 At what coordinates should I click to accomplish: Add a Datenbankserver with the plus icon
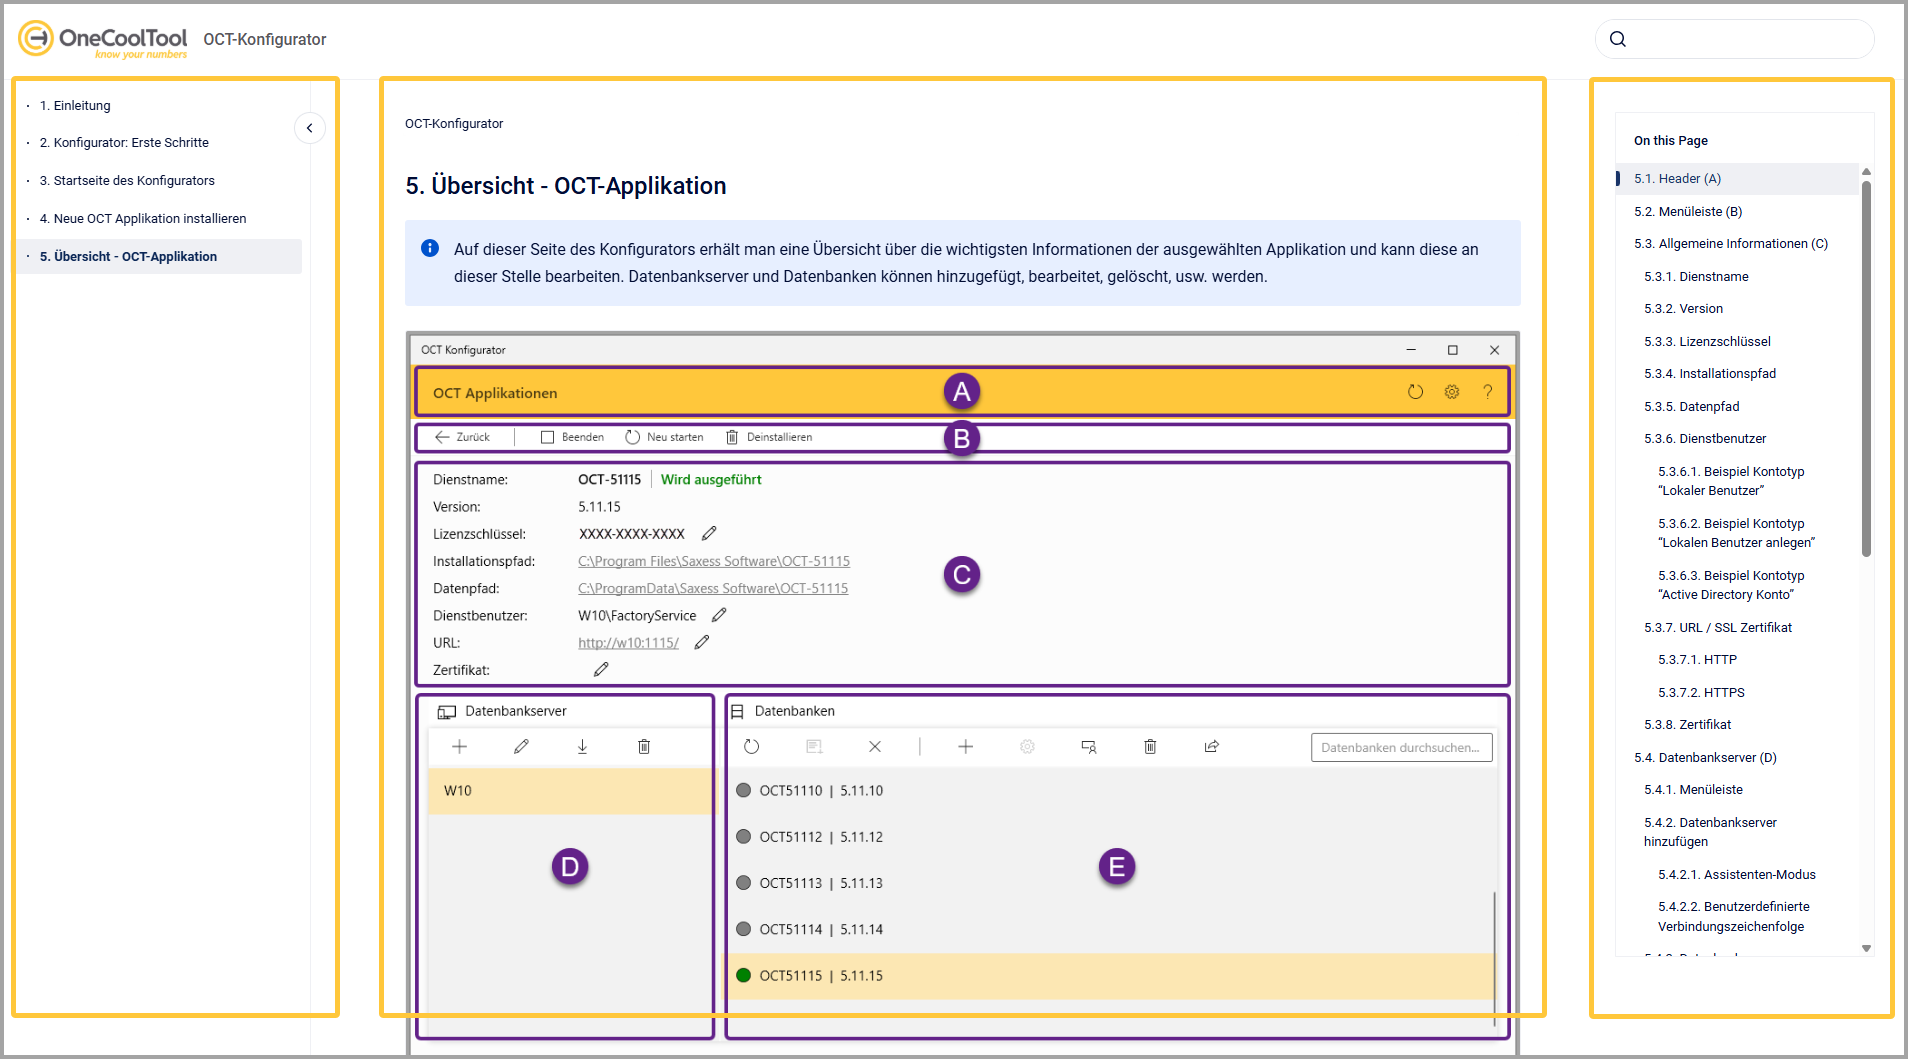[x=459, y=747]
